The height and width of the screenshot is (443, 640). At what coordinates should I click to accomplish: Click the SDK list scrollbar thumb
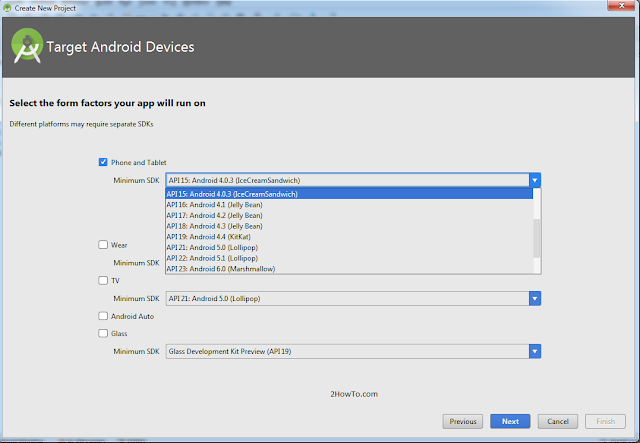[x=537, y=238]
